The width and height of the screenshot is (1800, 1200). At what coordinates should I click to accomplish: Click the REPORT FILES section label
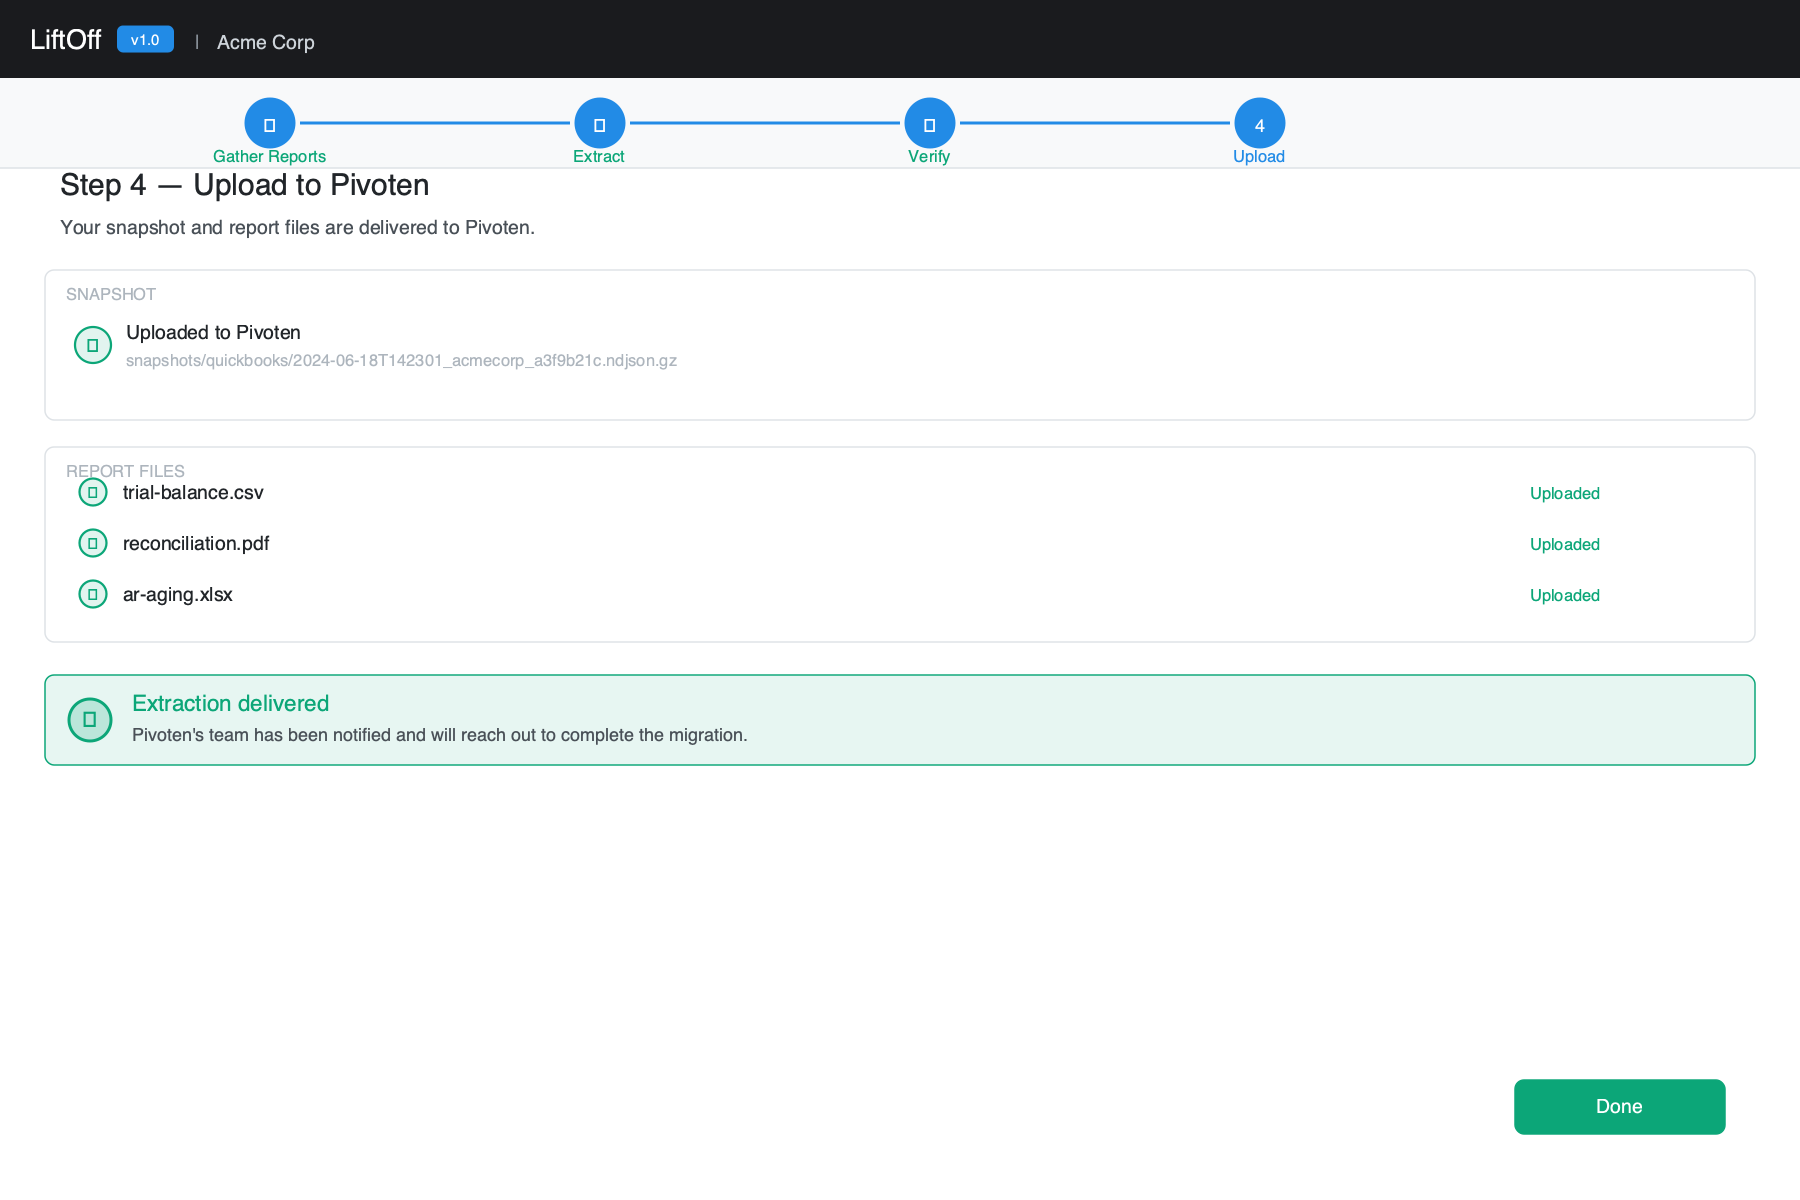125,471
